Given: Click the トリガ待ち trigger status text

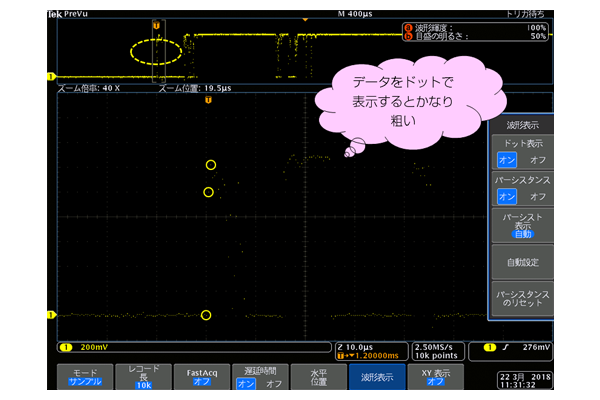Looking at the screenshot, I should 525,14.
